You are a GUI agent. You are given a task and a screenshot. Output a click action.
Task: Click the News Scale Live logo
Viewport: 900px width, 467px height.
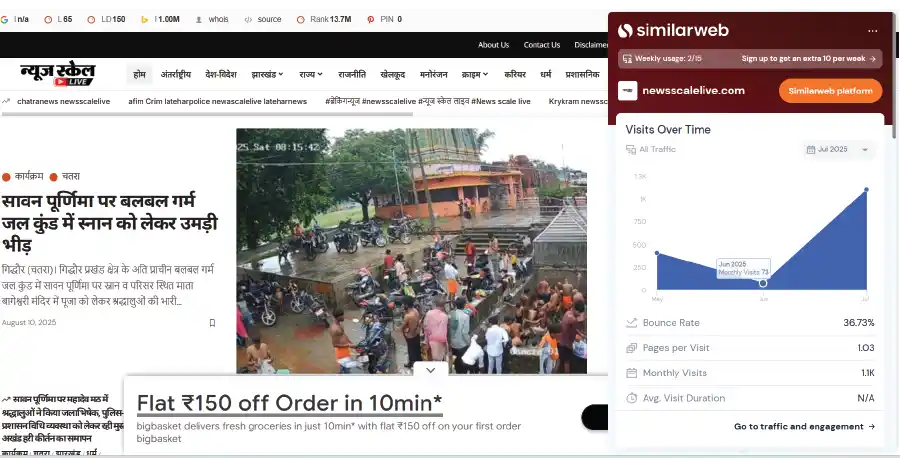(x=57, y=75)
